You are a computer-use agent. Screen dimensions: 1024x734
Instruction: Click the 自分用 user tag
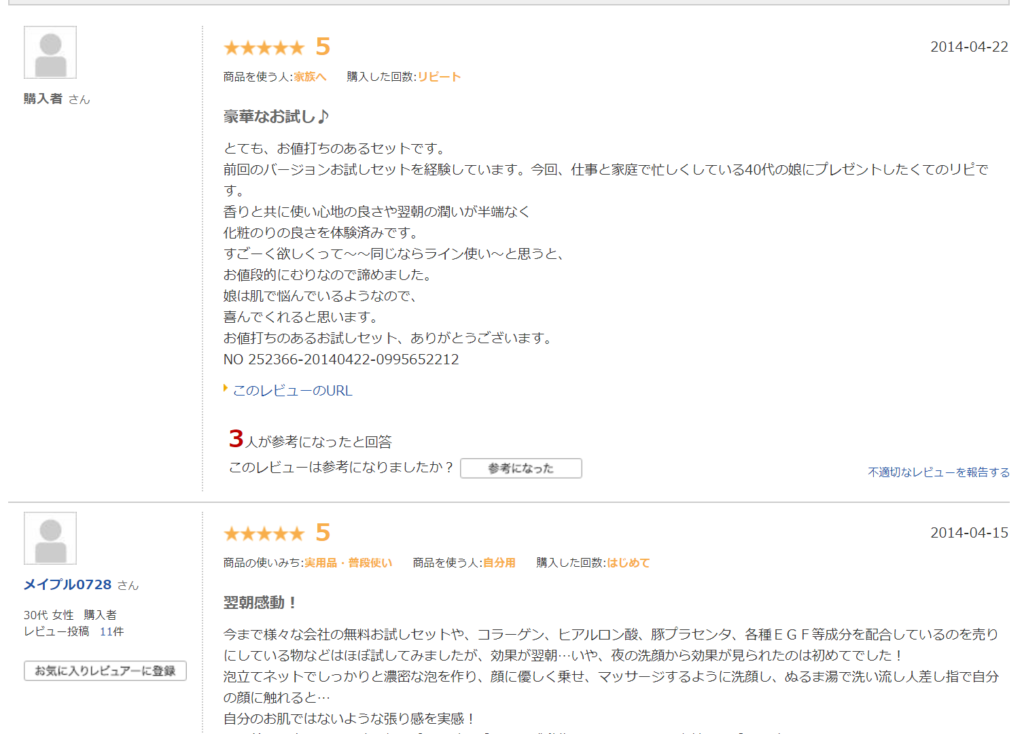coord(499,563)
